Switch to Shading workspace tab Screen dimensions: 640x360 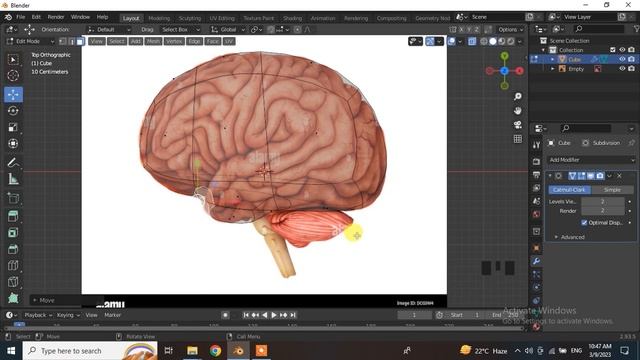pyautogui.click(x=293, y=18)
